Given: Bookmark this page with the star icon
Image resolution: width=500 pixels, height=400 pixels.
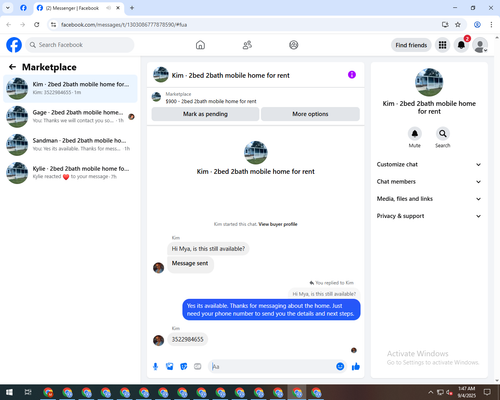Looking at the screenshot, I should [x=458, y=25].
